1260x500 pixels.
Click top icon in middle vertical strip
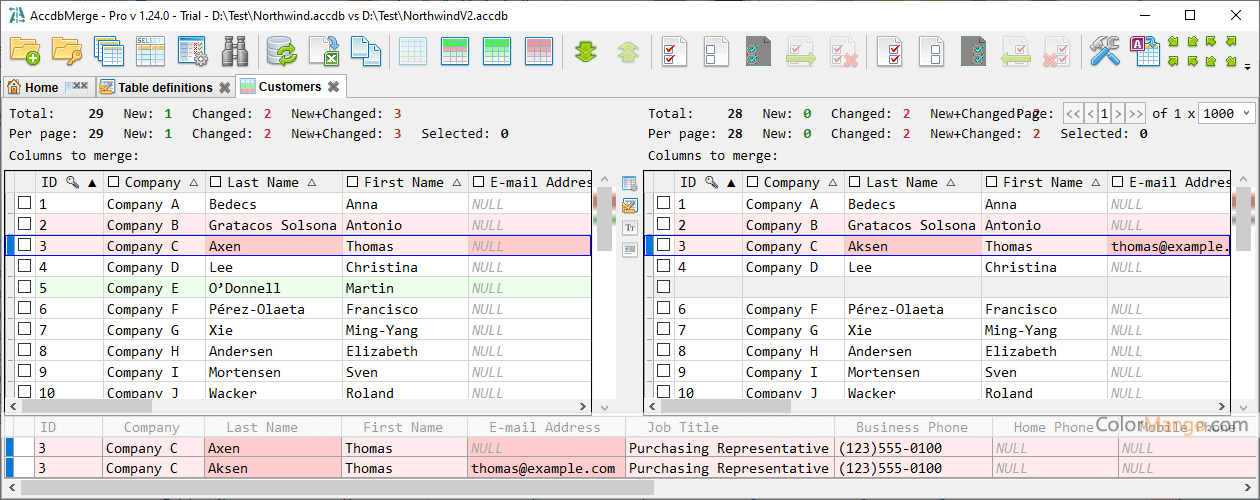tap(630, 184)
